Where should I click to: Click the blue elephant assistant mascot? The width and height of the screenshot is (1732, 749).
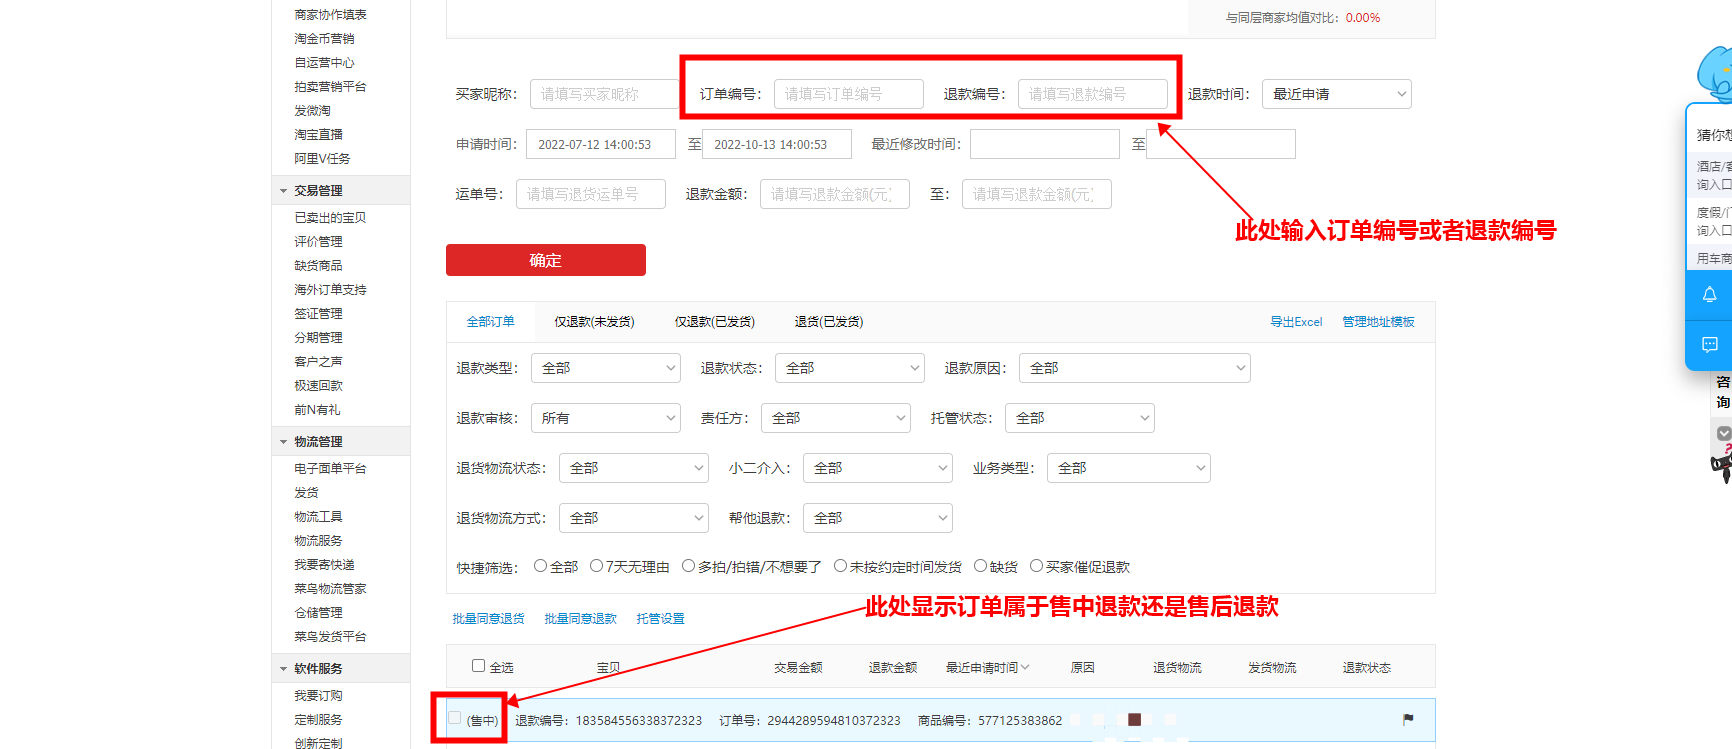click(1714, 73)
